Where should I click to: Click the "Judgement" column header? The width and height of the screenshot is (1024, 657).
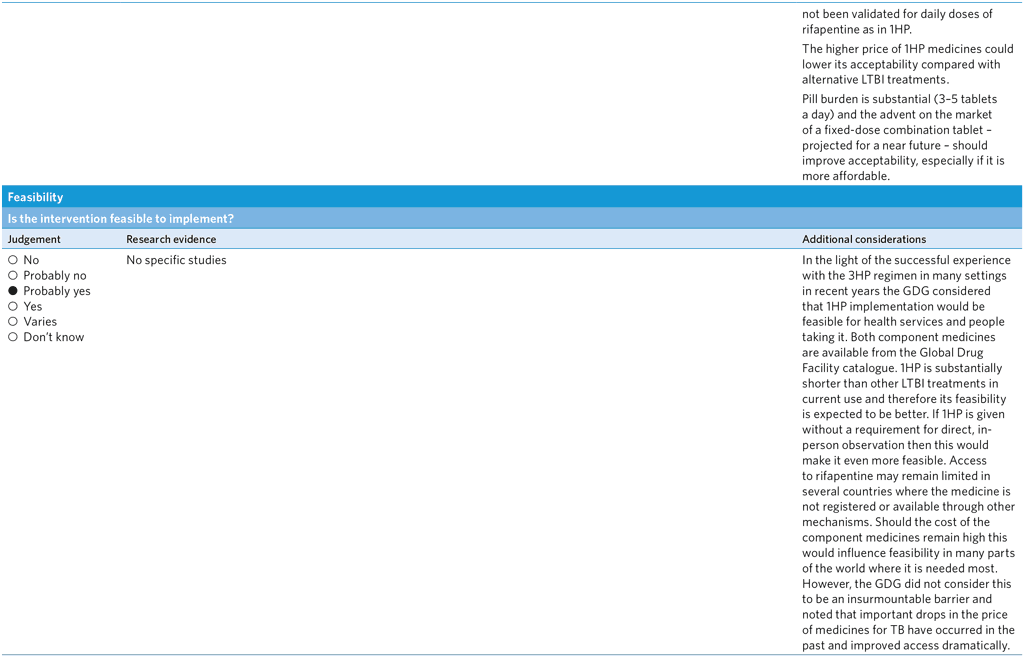(x=34, y=240)
